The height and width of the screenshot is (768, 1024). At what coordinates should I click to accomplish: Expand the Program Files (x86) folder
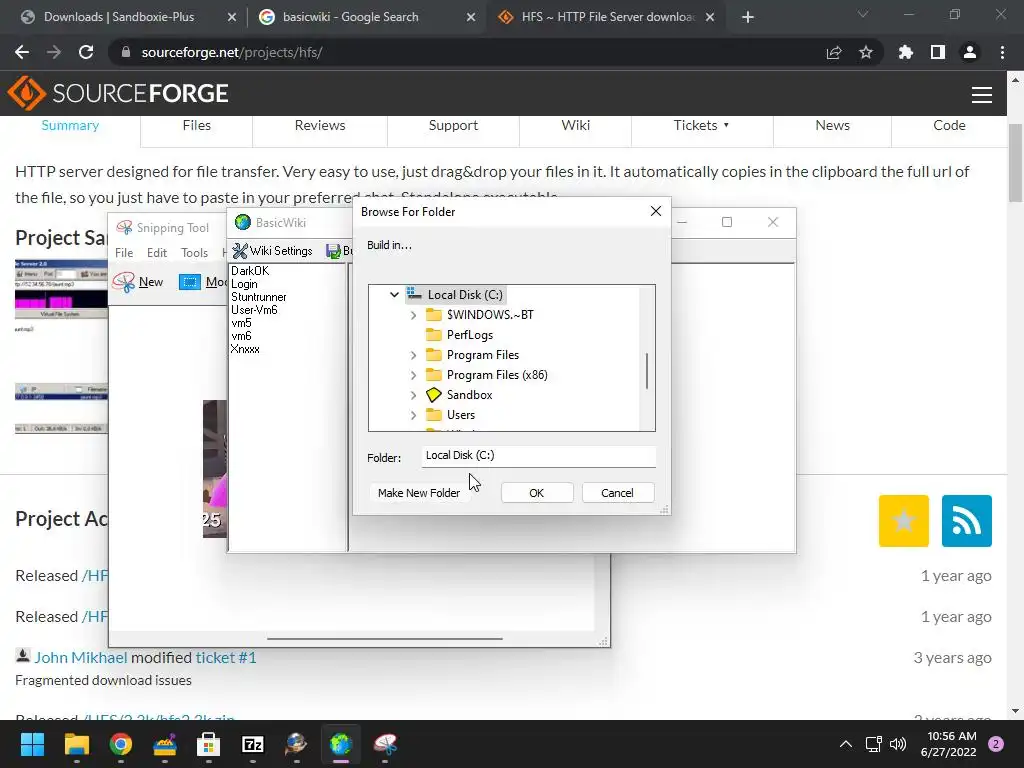(x=413, y=375)
